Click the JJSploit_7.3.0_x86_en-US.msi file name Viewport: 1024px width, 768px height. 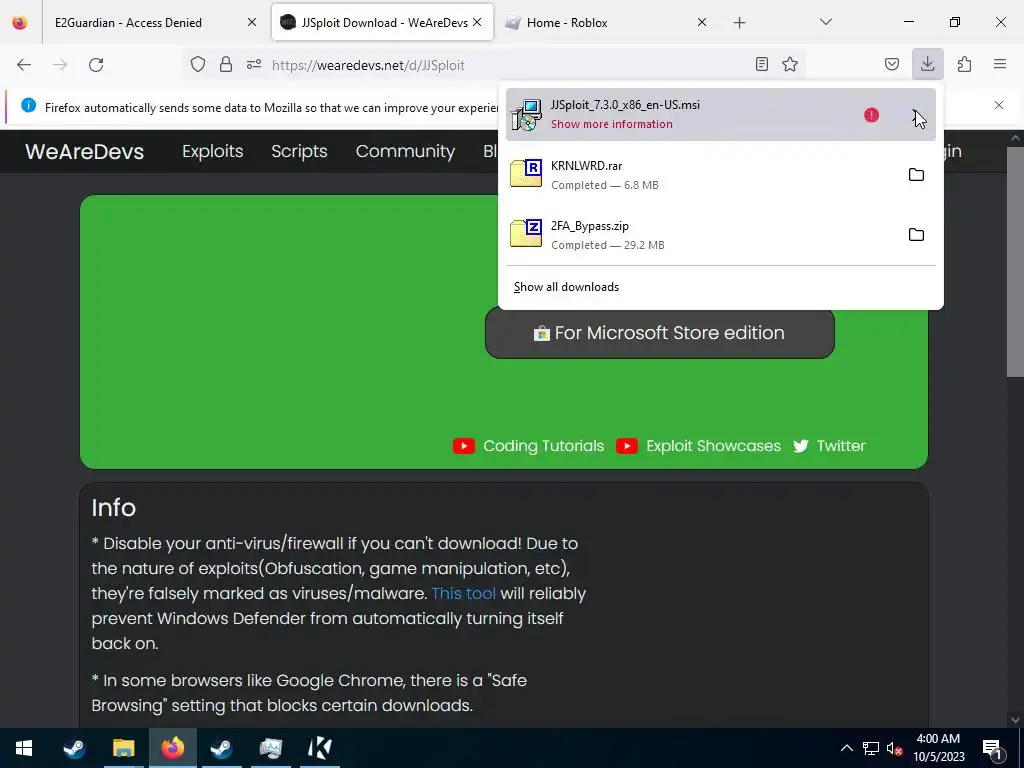pyautogui.click(x=625, y=104)
